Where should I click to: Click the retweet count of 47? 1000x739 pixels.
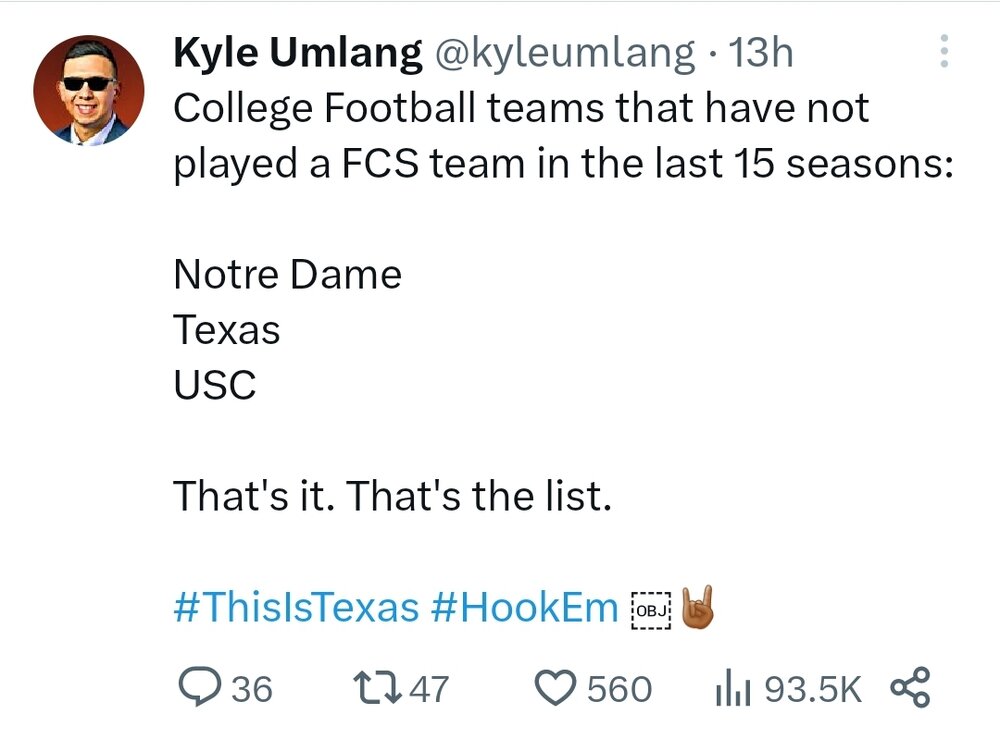coord(429,689)
